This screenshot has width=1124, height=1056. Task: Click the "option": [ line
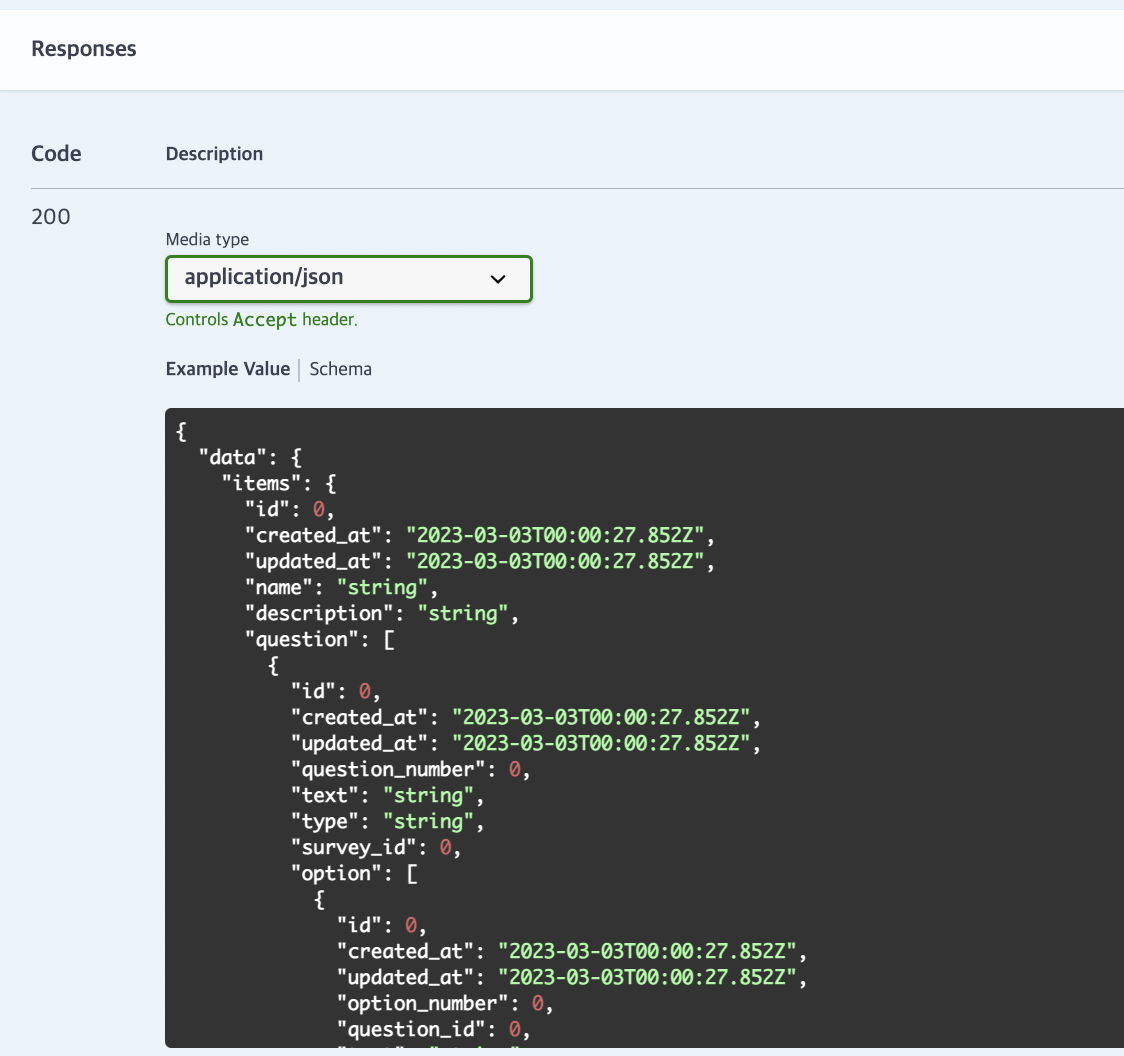click(x=354, y=873)
